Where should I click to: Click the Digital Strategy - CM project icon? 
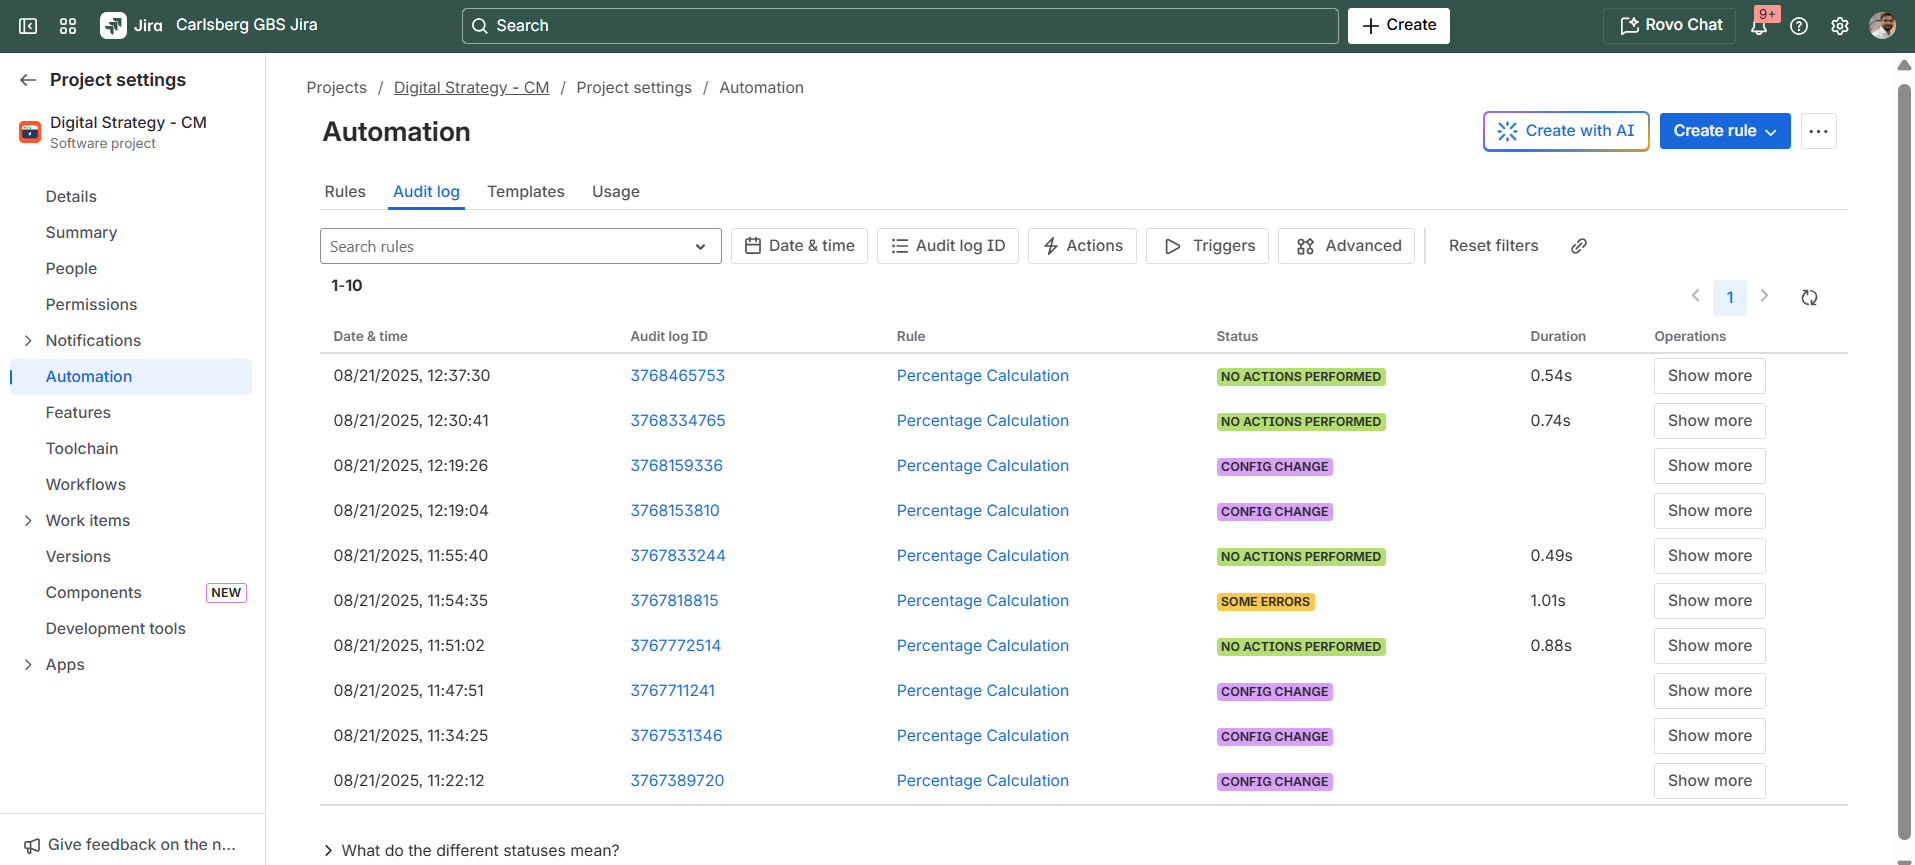[30, 131]
